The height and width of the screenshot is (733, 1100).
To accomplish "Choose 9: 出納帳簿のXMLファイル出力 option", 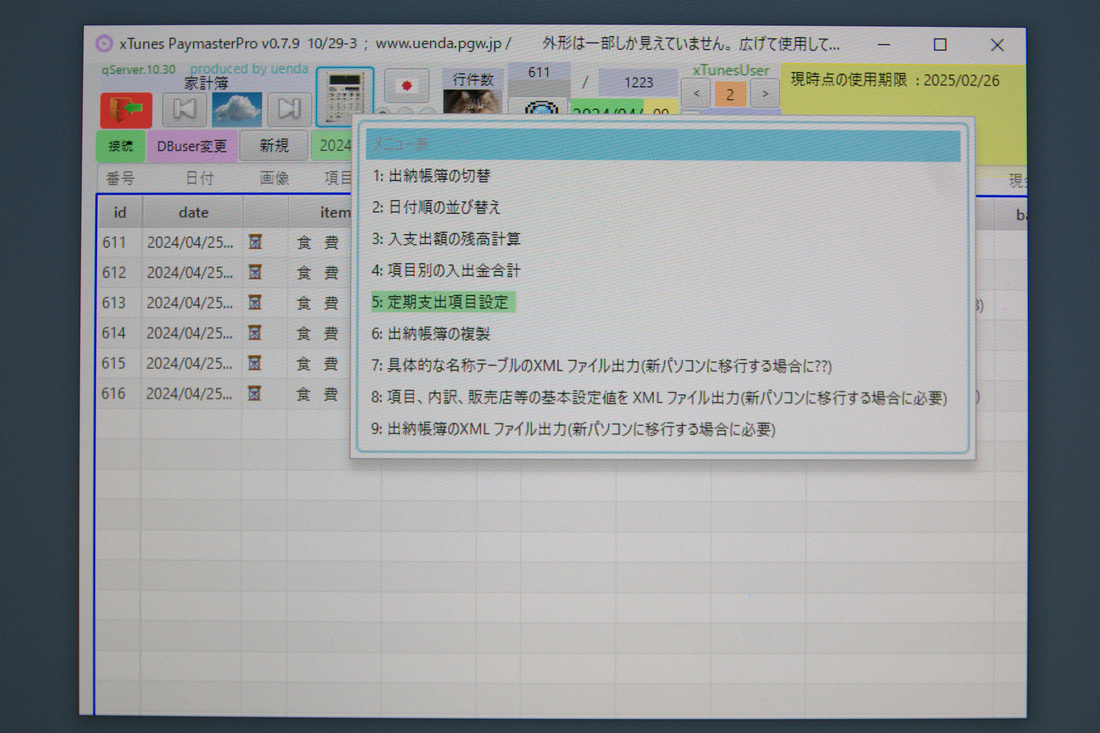I will click(574, 430).
